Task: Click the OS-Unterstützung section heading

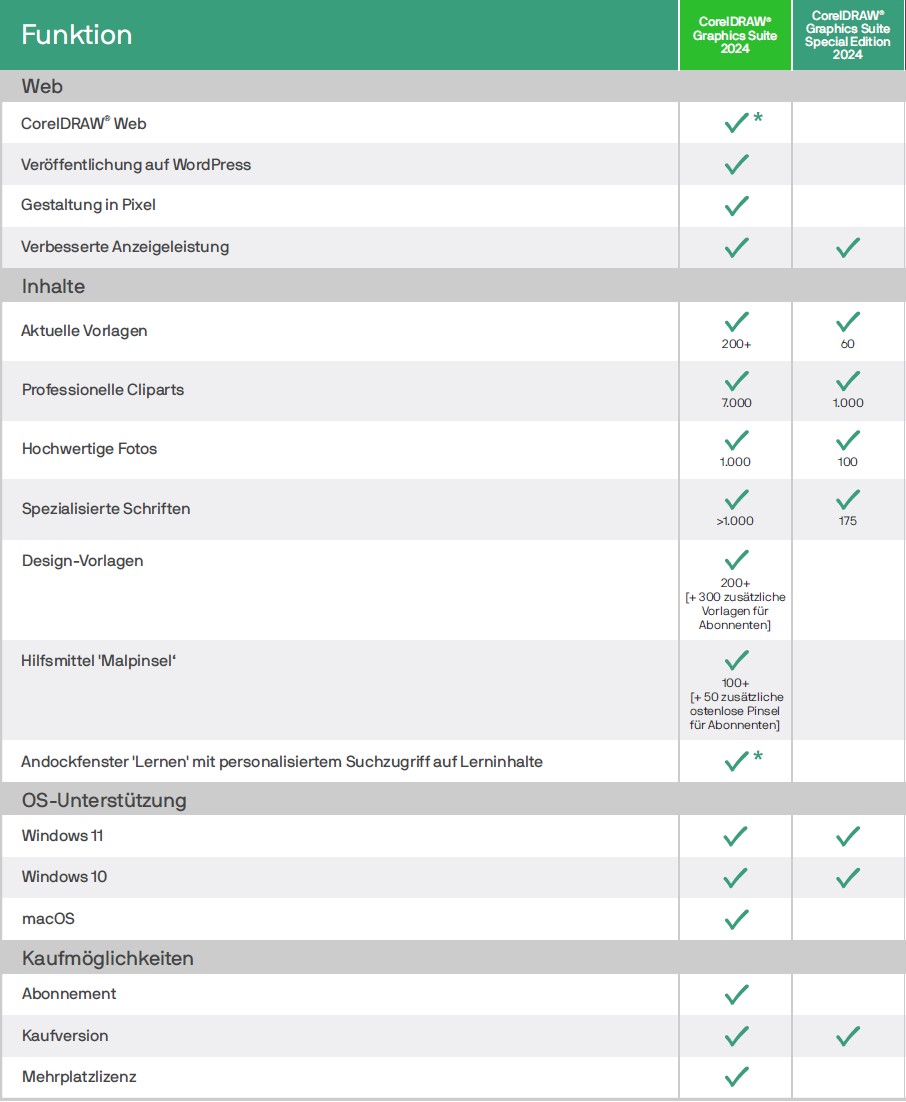Action: 104,800
